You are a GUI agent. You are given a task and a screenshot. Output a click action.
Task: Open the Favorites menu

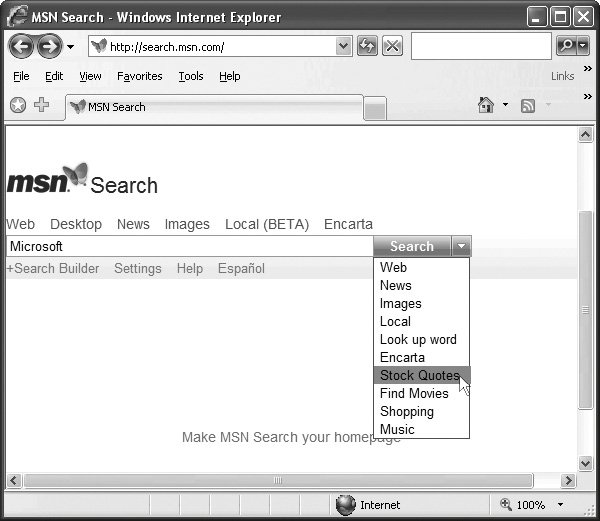140,76
